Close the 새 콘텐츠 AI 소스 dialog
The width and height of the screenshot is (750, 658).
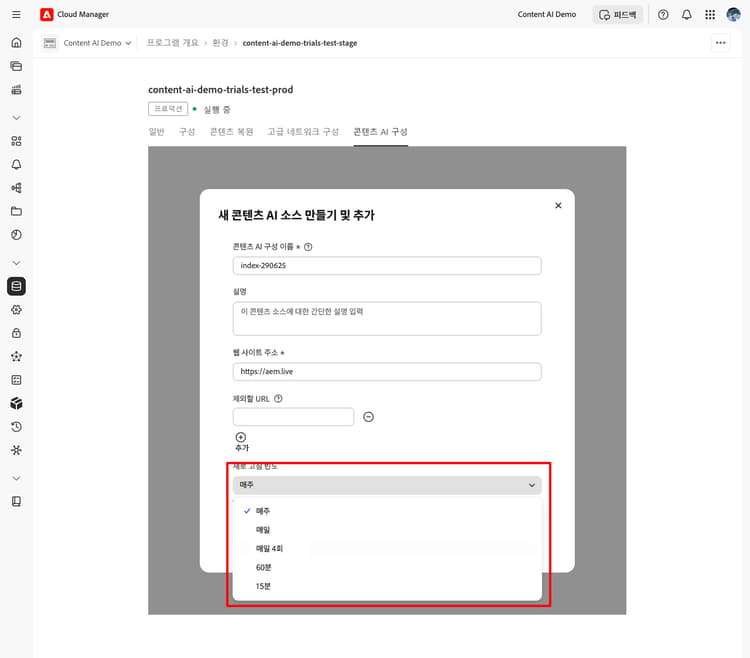pos(558,206)
